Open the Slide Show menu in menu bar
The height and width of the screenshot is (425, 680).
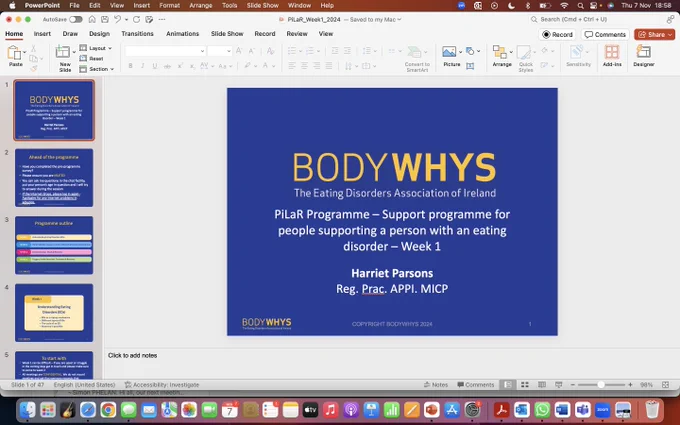pos(262,6)
